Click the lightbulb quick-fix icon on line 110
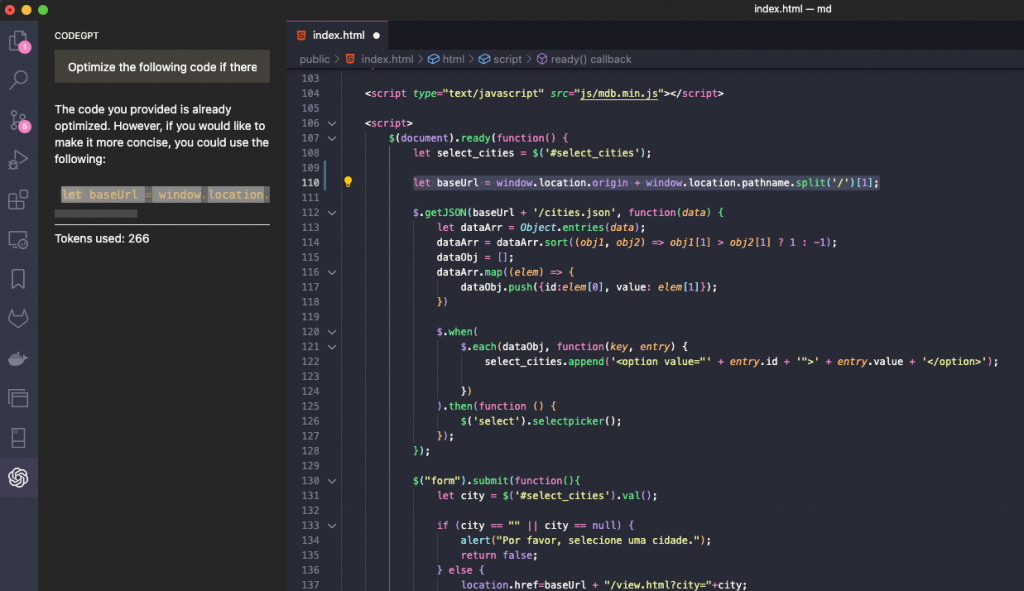 click(348, 182)
